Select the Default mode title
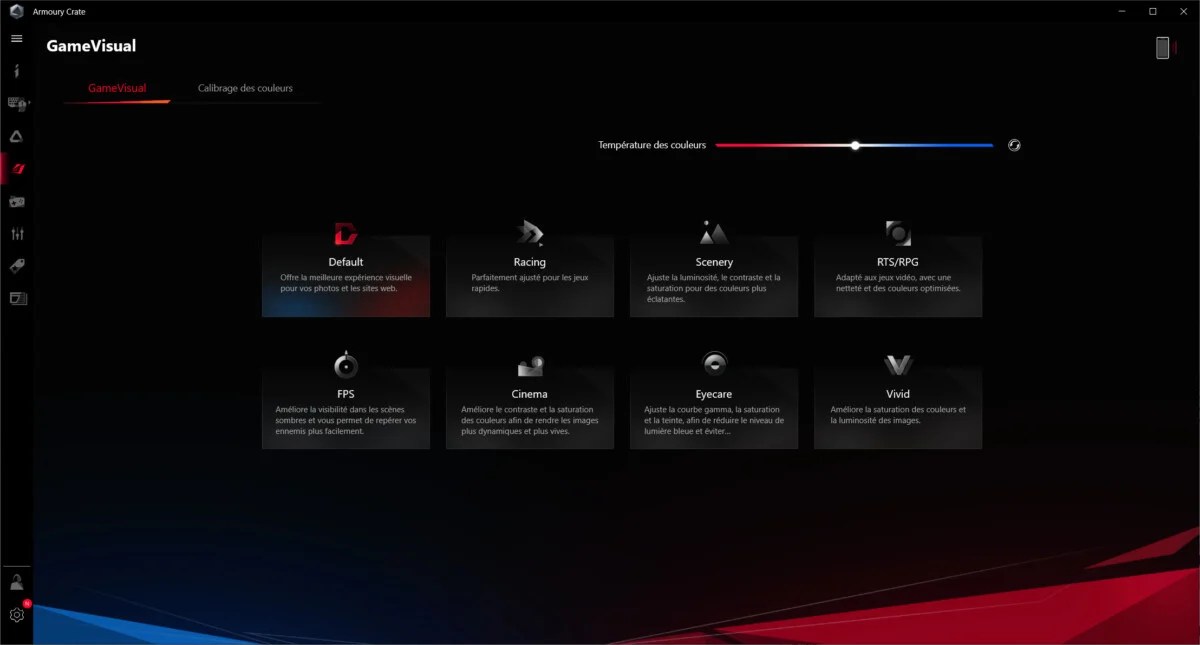This screenshot has height=645, width=1200. (x=346, y=262)
